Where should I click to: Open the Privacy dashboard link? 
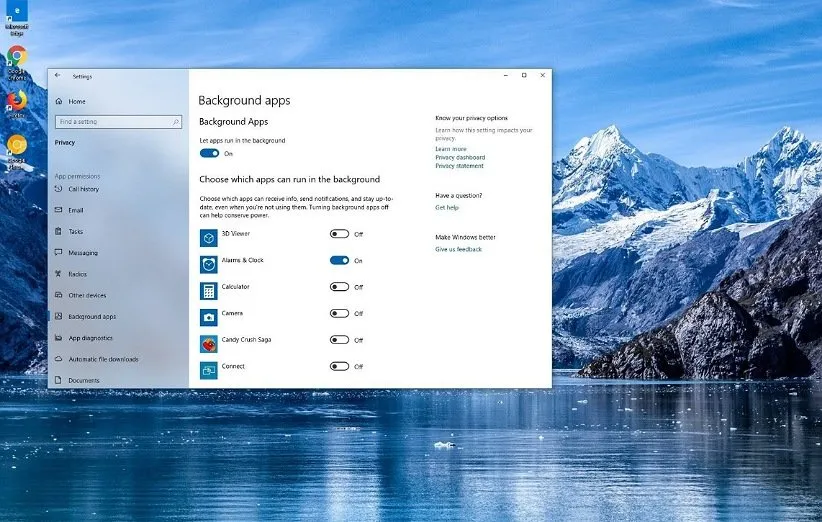pos(460,158)
